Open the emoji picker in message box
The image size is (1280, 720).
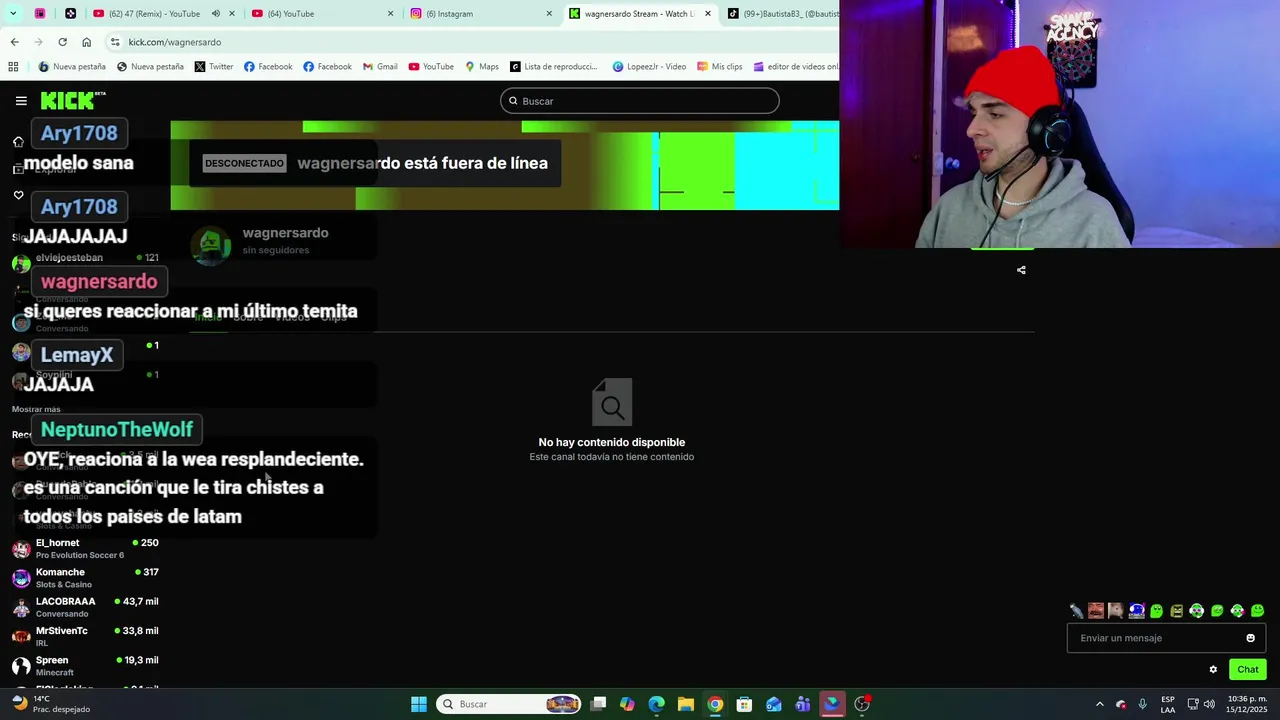click(1250, 638)
